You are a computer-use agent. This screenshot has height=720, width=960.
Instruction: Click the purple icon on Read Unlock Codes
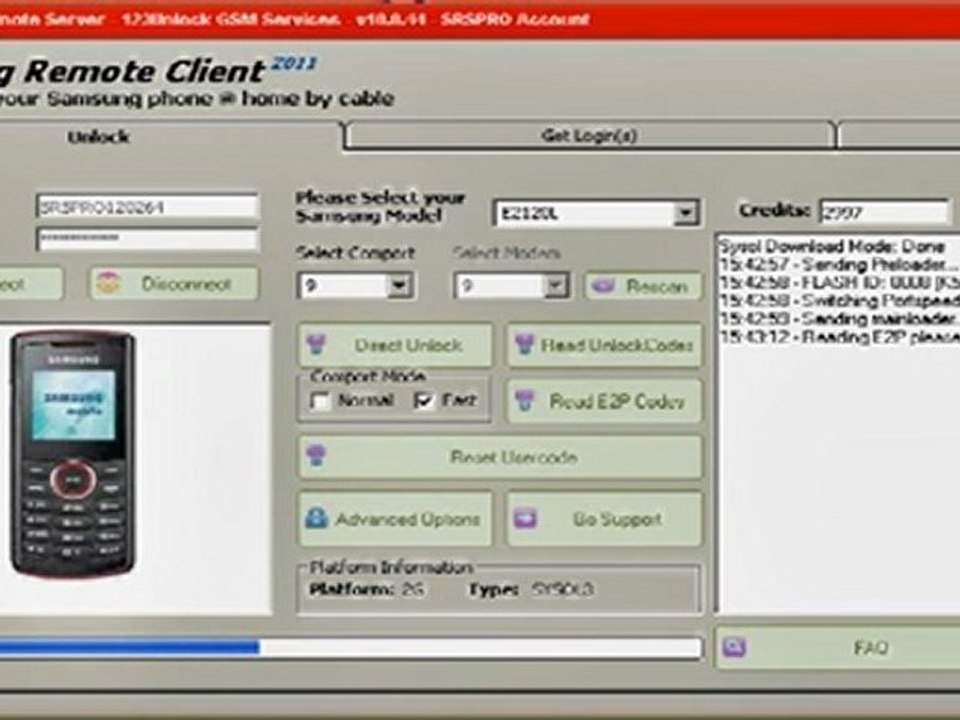(525, 344)
